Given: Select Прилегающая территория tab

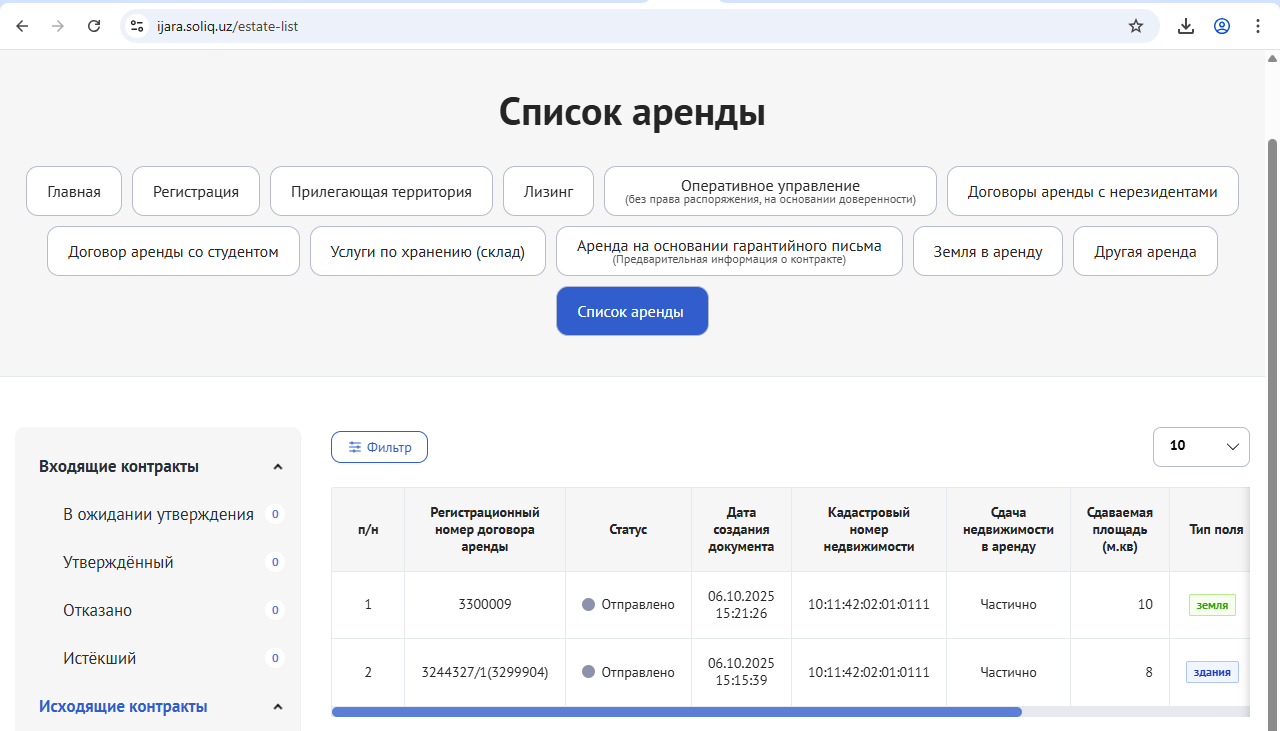Looking at the screenshot, I should [x=381, y=191].
